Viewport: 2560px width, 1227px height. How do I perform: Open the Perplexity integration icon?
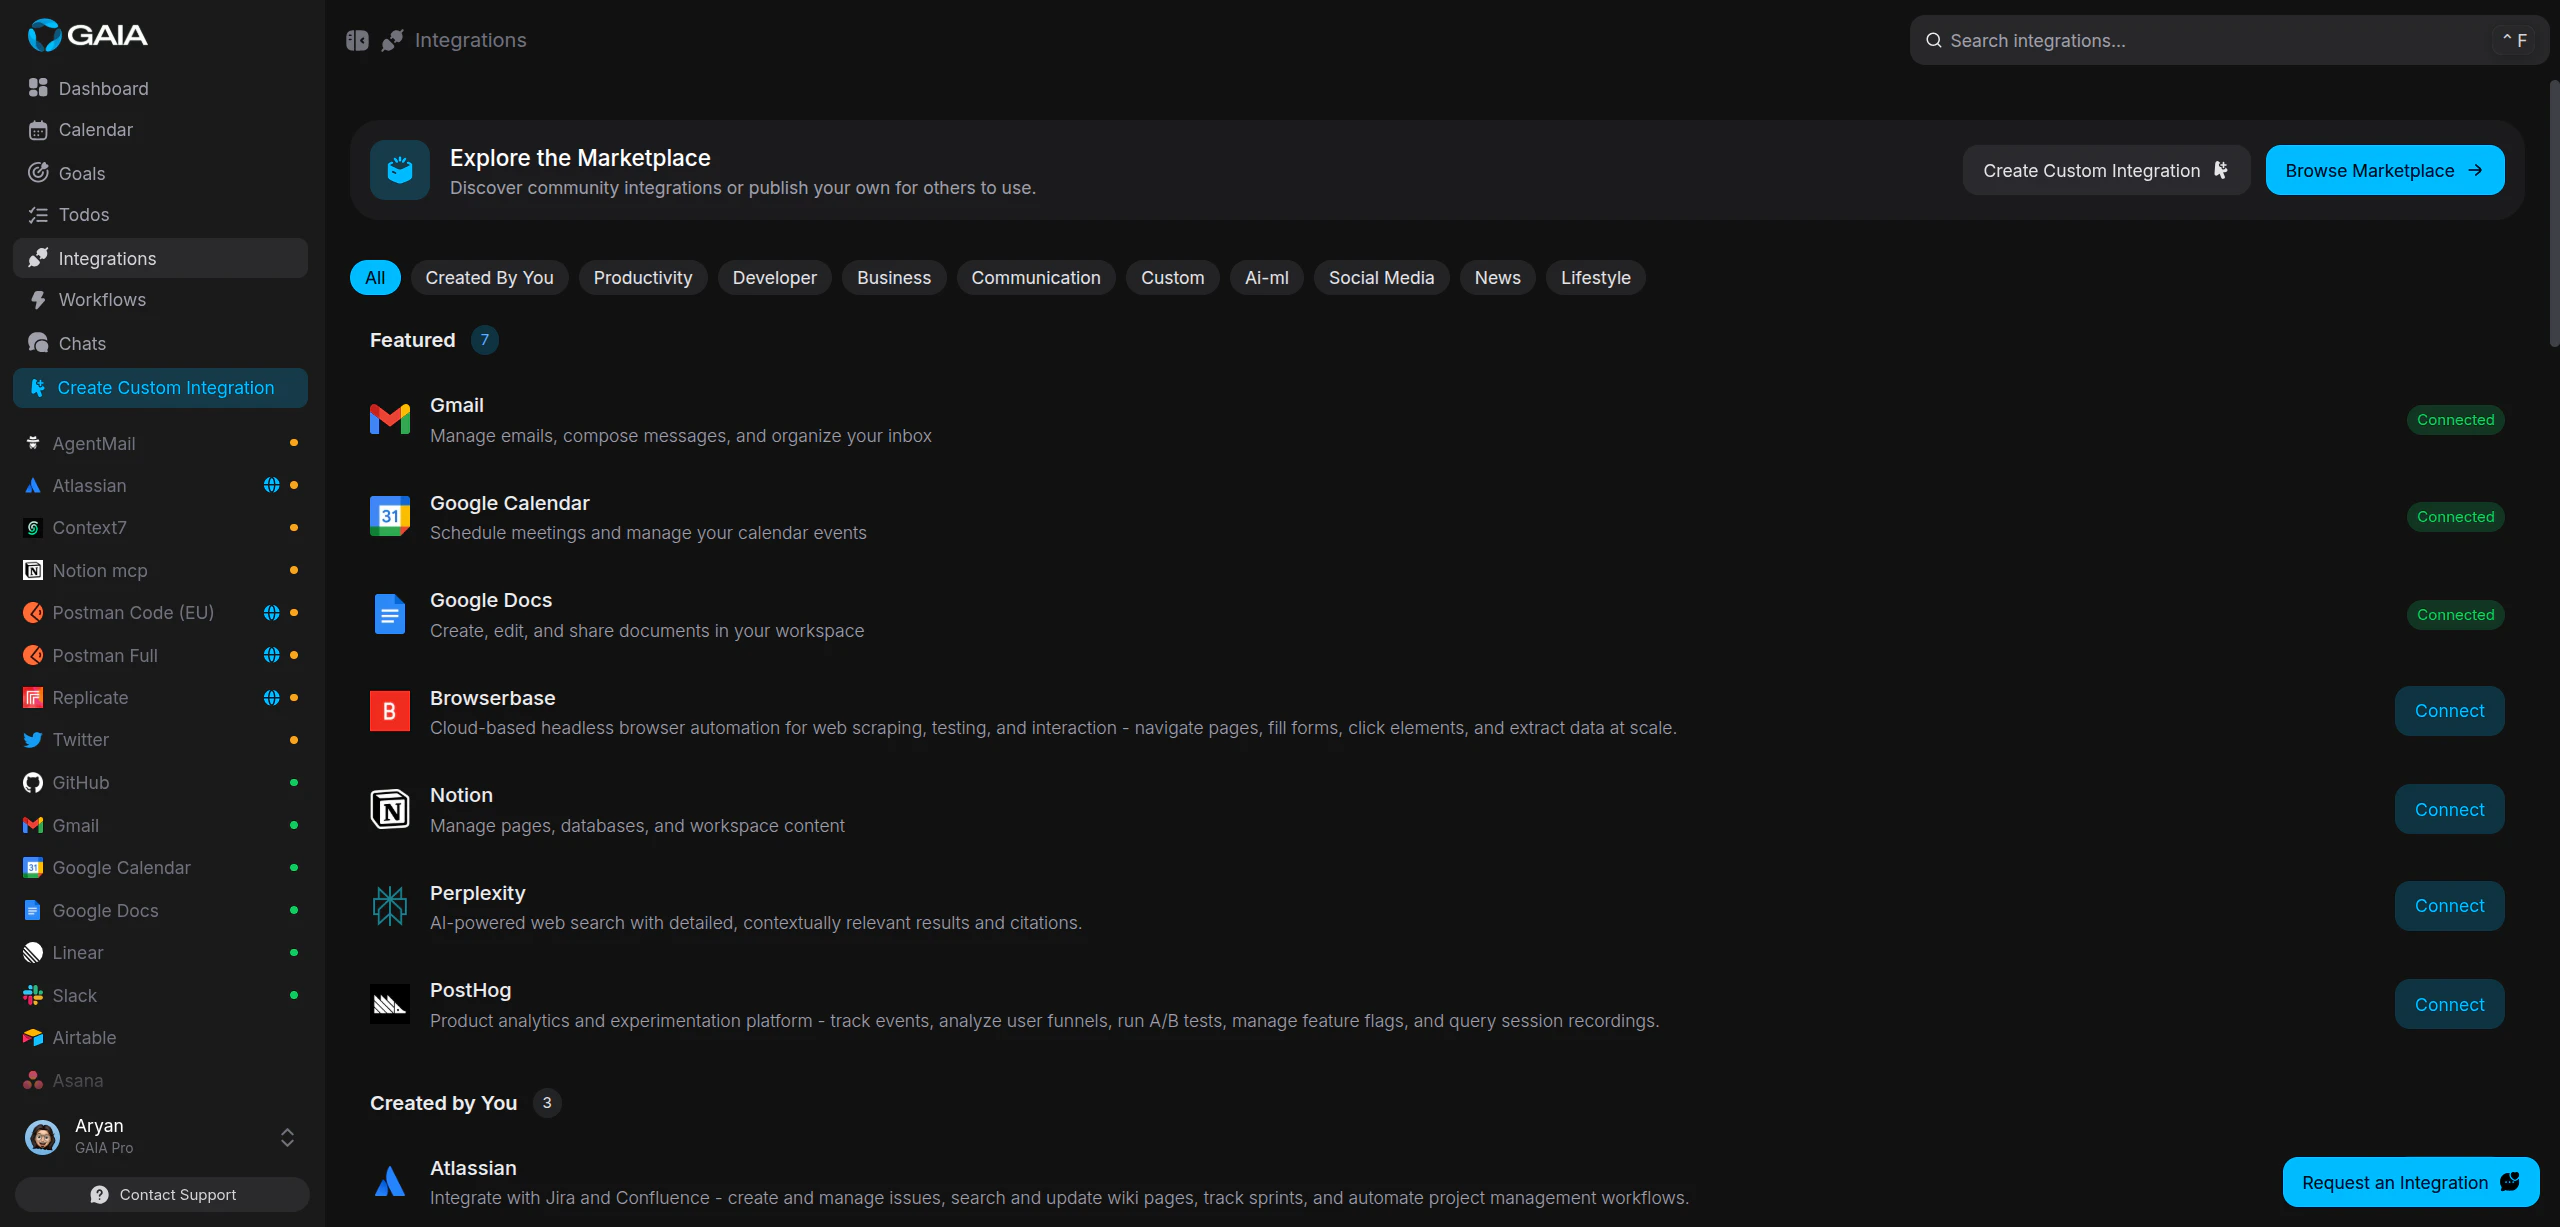click(390, 906)
